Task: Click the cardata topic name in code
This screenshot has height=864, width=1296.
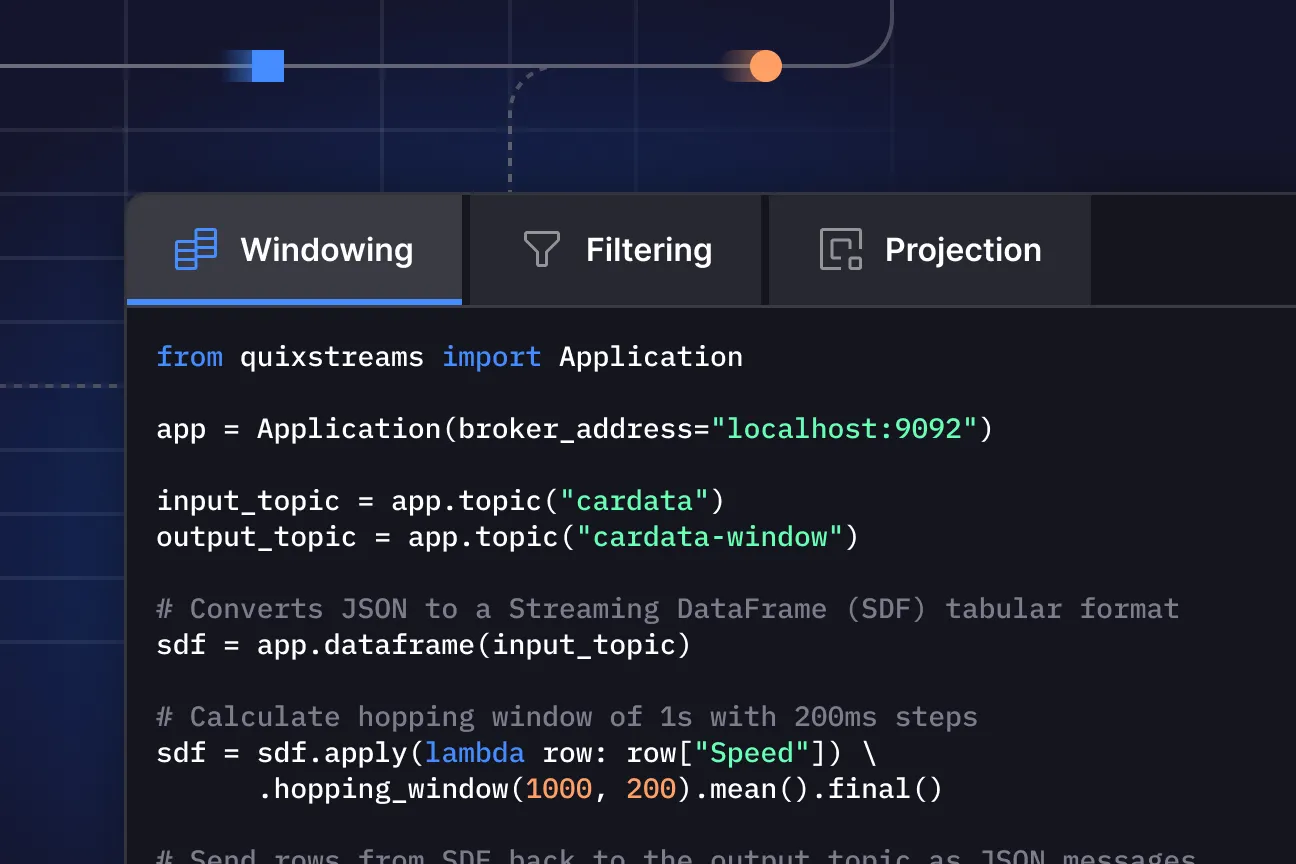Action: (x=634, y=500)
